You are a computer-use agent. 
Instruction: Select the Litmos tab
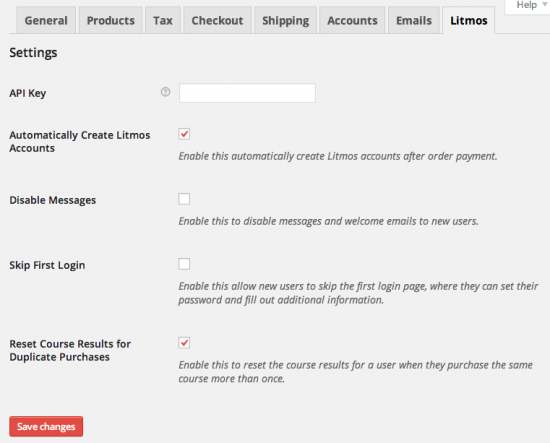pyautogui.click(x=469, y=21)
